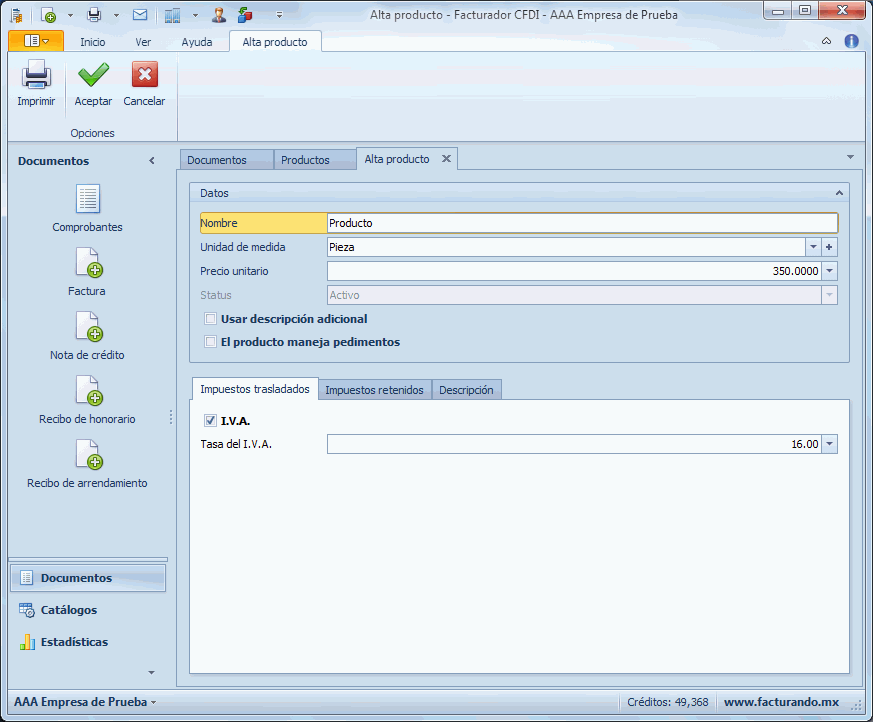
Task: Switch to the Impuestos retenidos tab
Action: tap(374, 390)
